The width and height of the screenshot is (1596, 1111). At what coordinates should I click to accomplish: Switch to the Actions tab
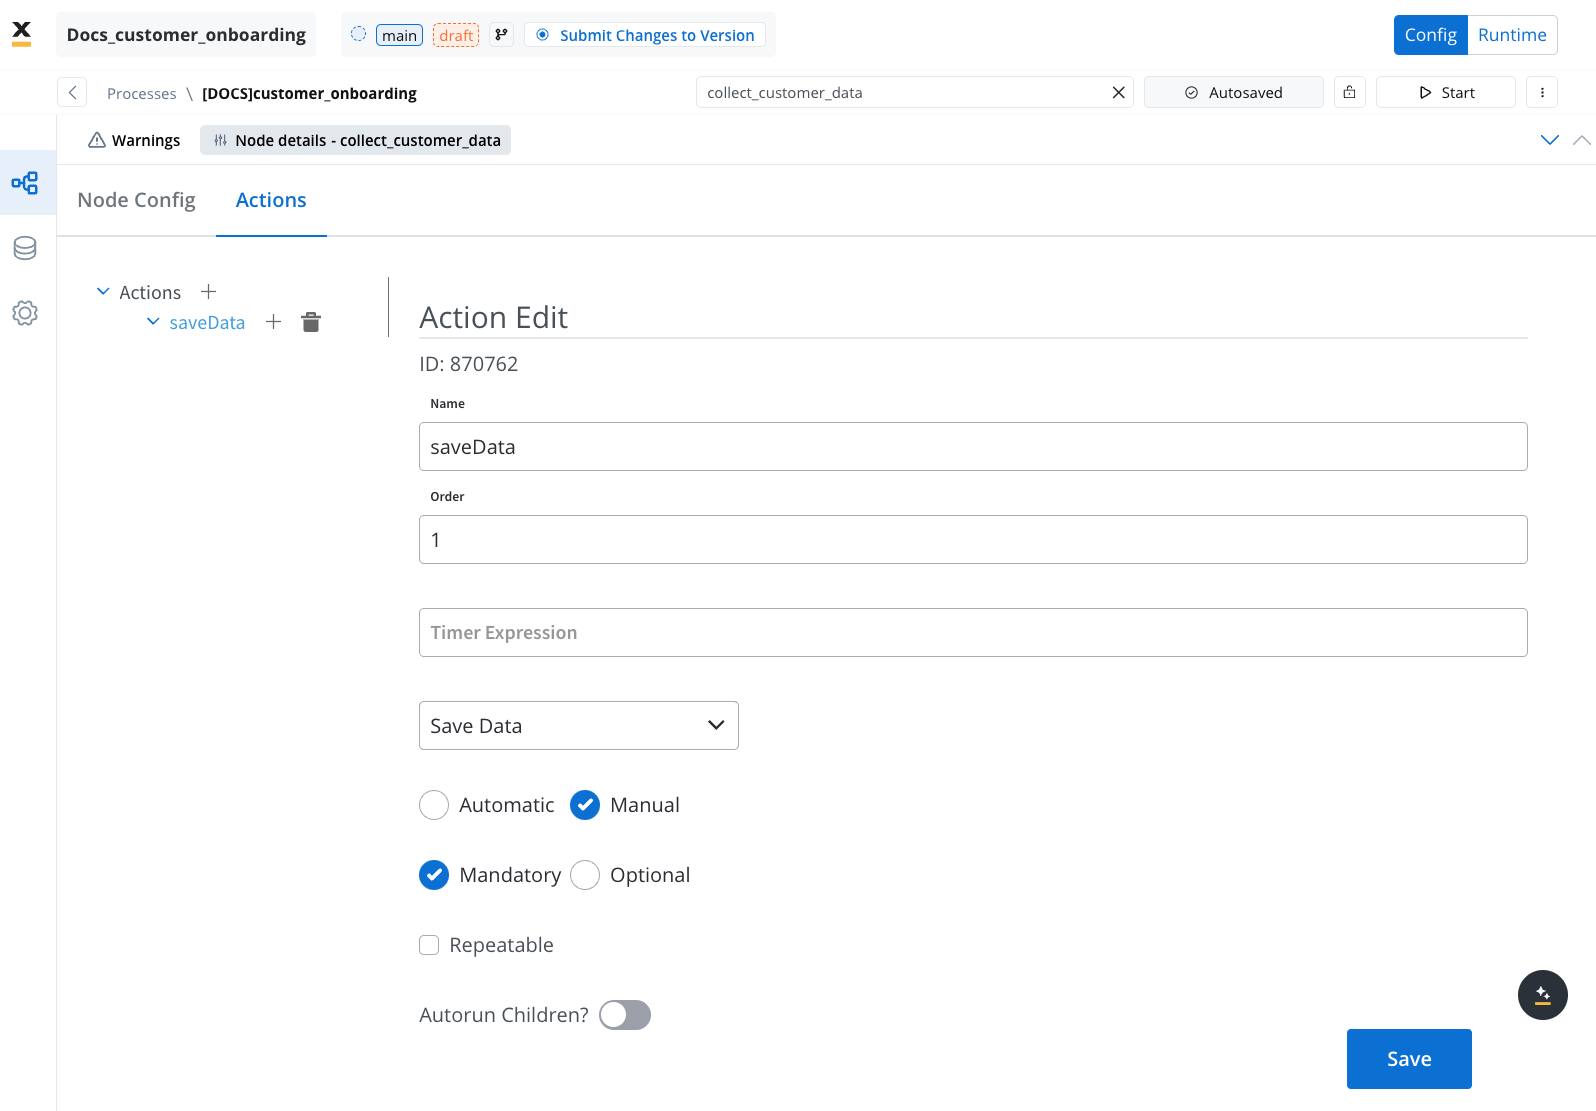coord(271,200)
